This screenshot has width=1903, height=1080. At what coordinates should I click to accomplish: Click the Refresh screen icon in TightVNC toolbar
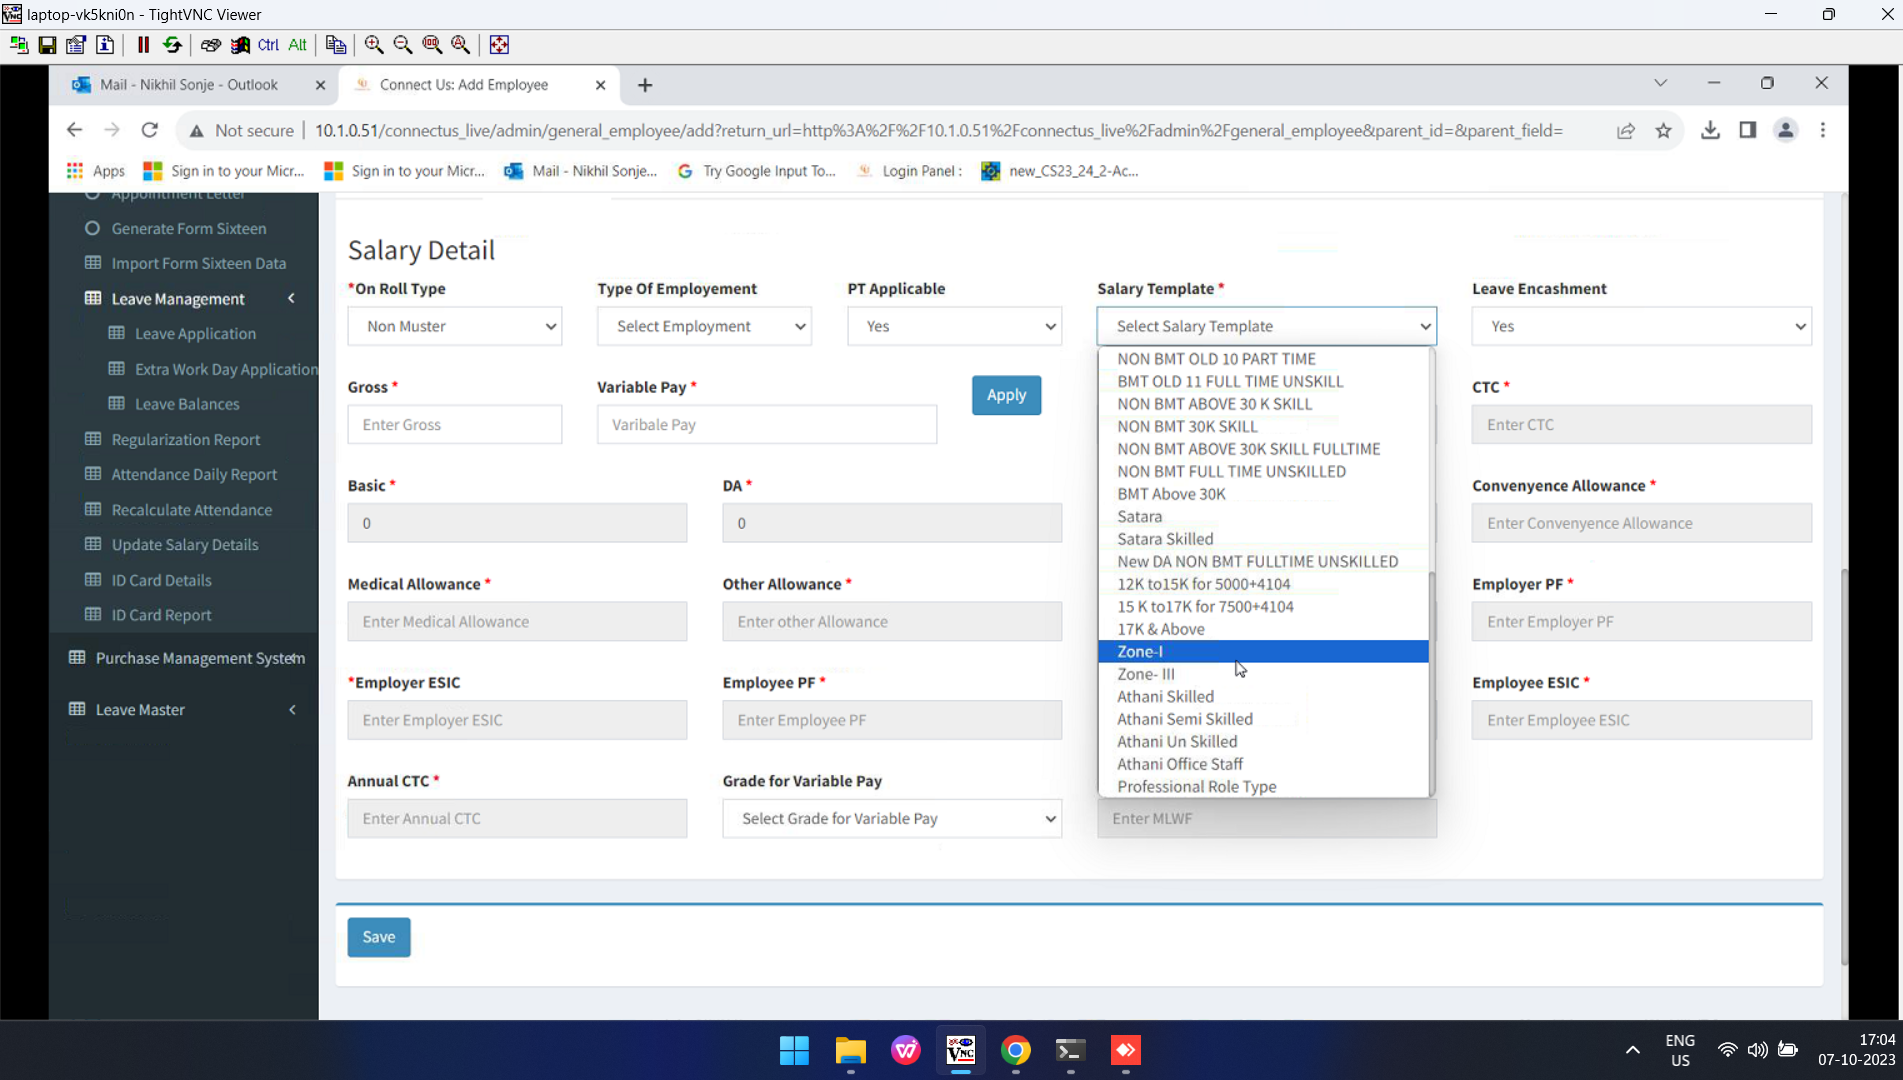coord(172,45)
